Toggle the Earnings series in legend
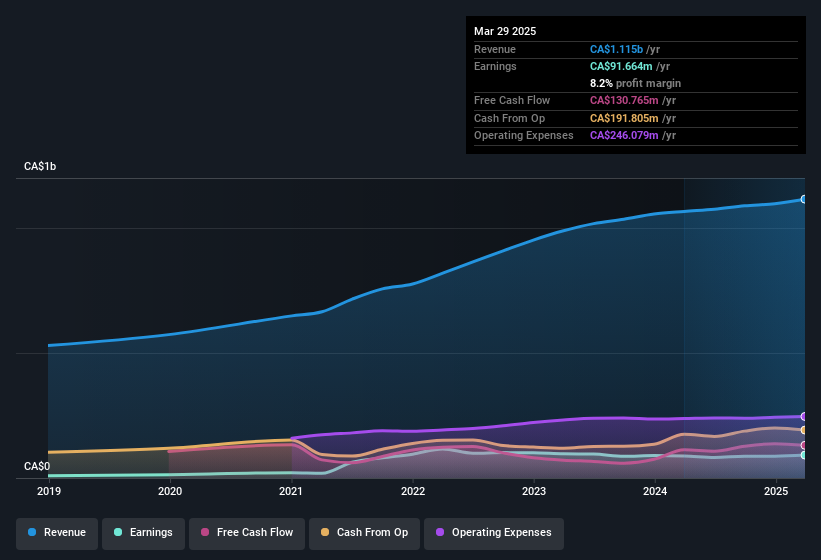Image resolution: width=821 pixels, height=560 pixels. [143, 533]
